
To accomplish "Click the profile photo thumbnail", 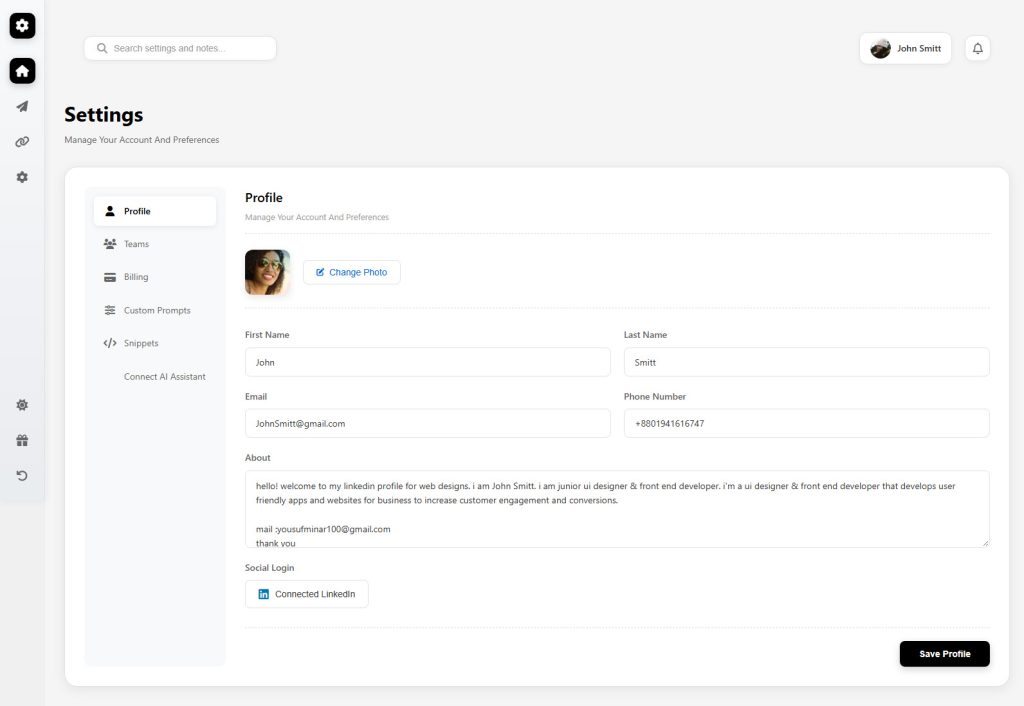I will pos(268,272).
